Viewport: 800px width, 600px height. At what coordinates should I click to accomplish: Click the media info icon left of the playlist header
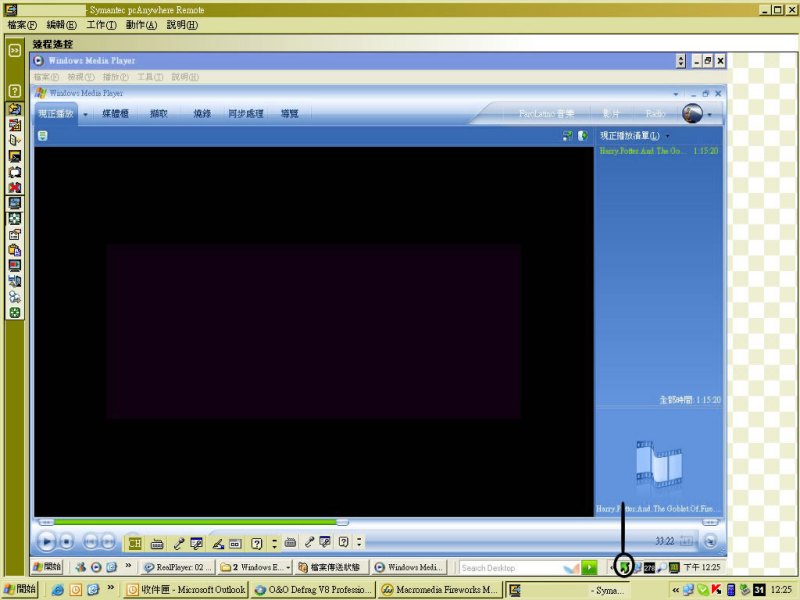click(x=567, y=136)
